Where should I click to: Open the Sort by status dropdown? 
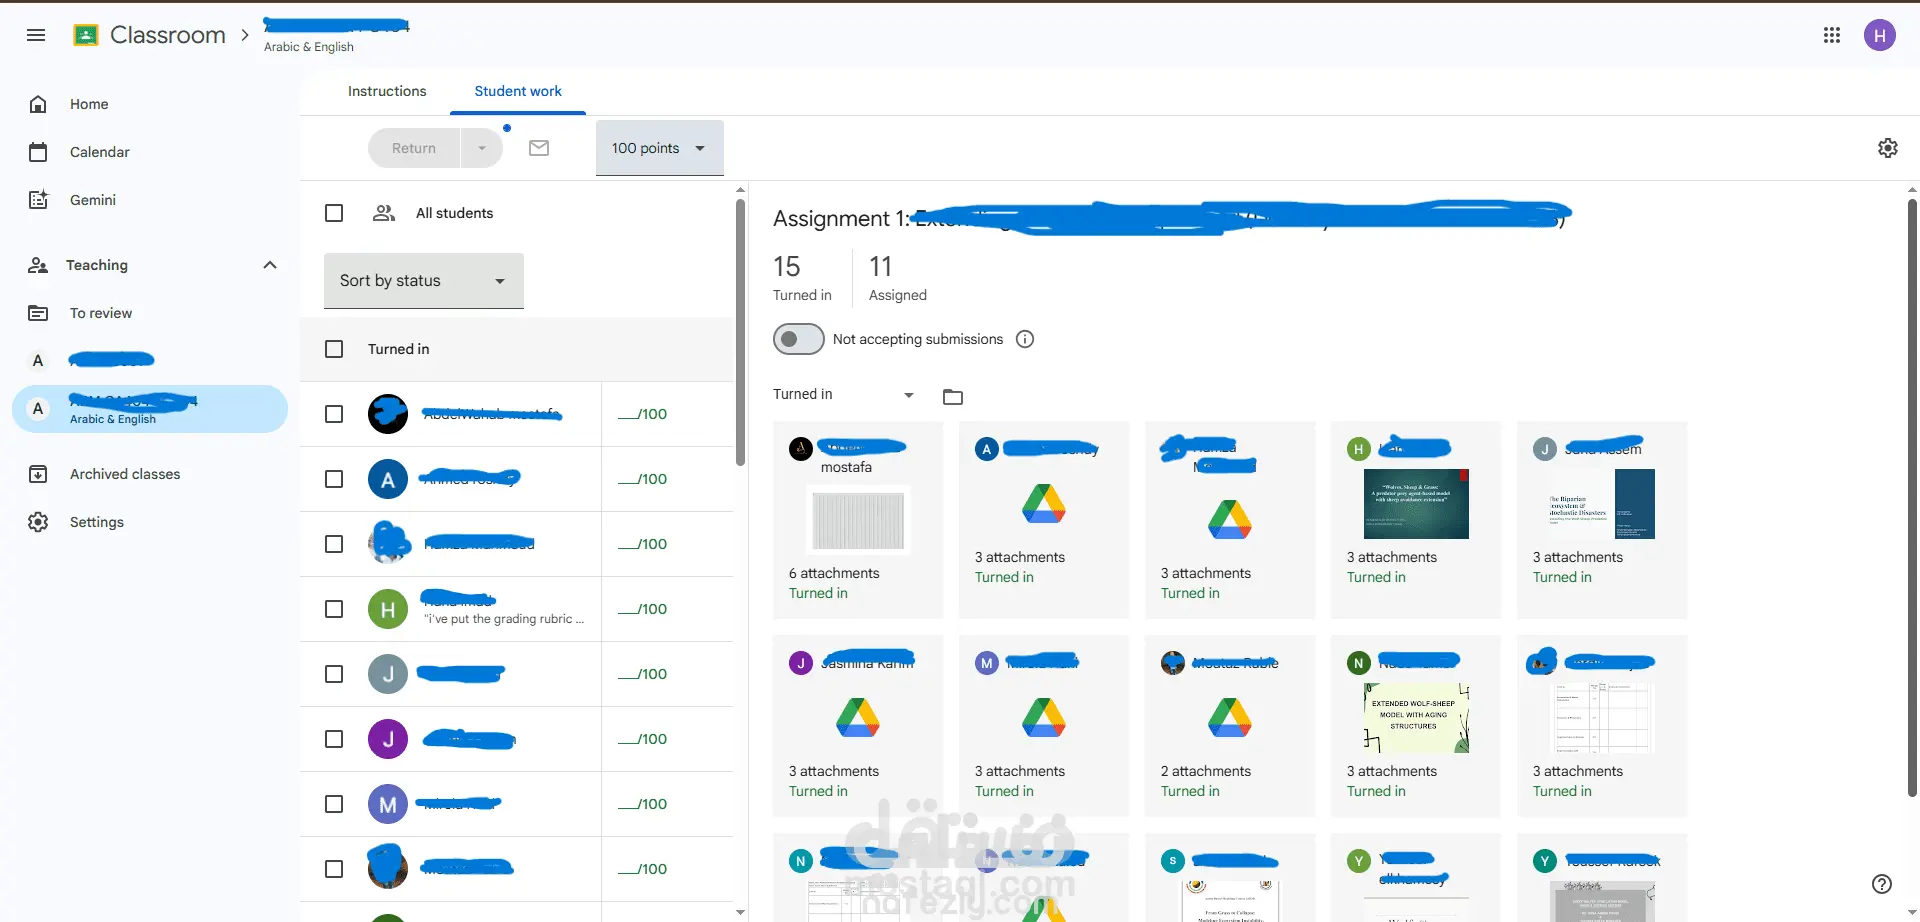pyautogui.click(x=424, y=281)
